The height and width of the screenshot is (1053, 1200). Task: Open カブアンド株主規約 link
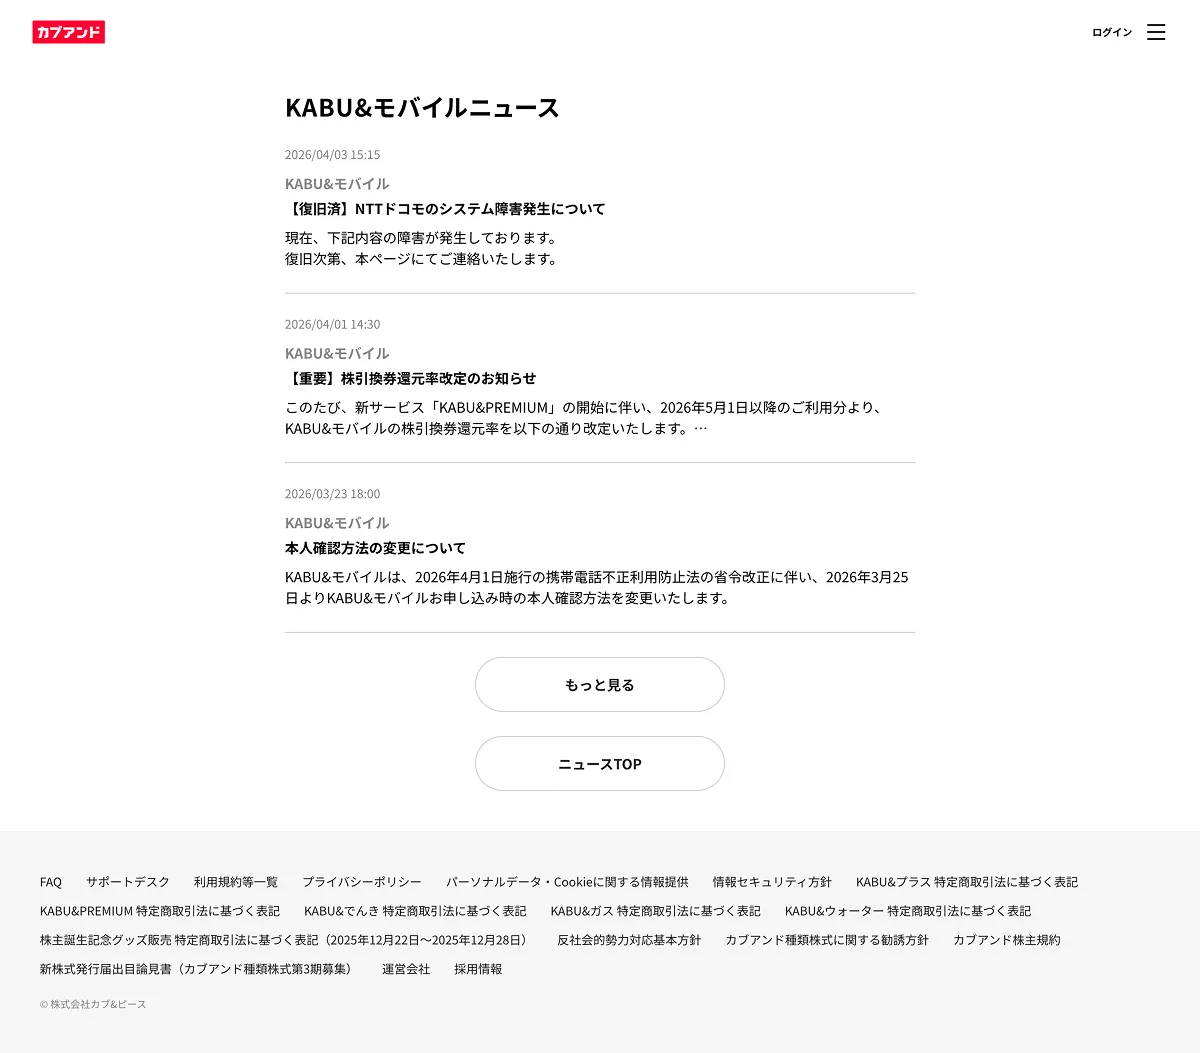[x=1006, y=940]
